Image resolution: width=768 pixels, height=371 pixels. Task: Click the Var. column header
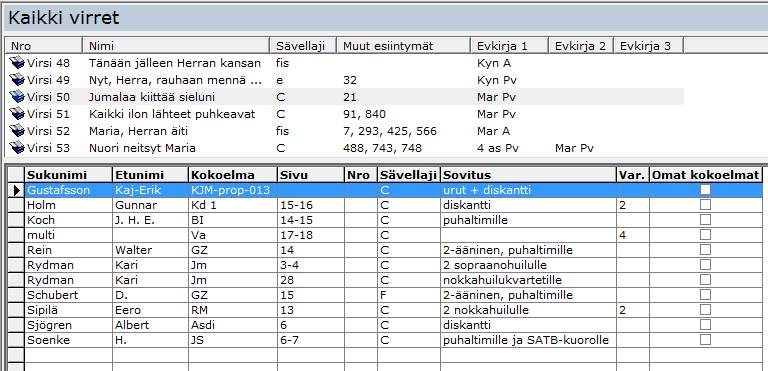click(x=633, y=175)
